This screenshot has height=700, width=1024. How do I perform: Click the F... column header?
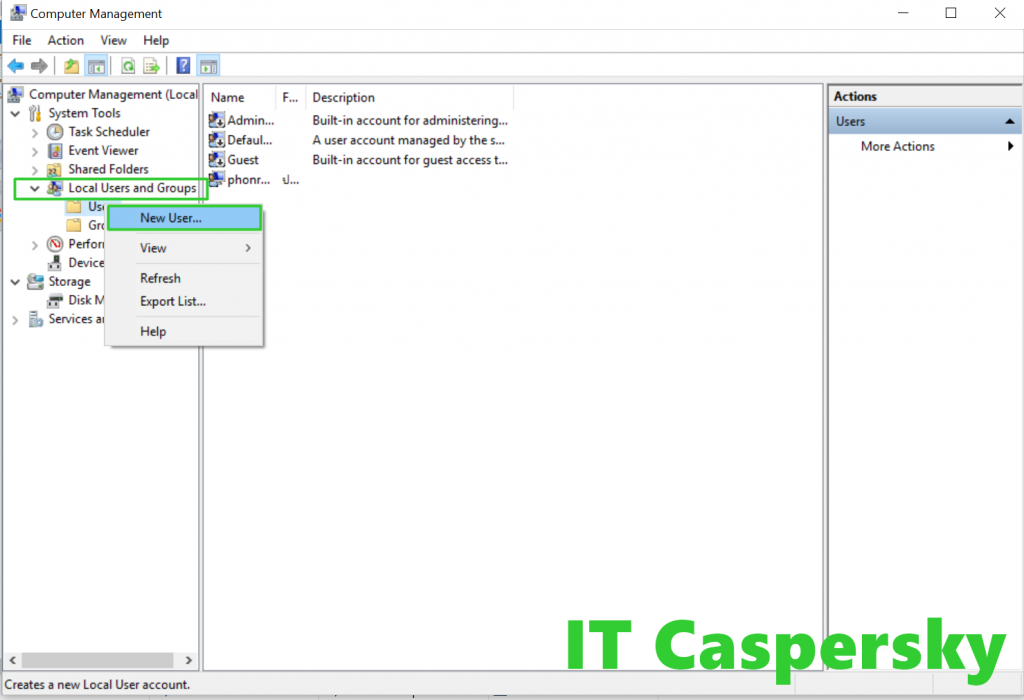(x=291, y=97)
